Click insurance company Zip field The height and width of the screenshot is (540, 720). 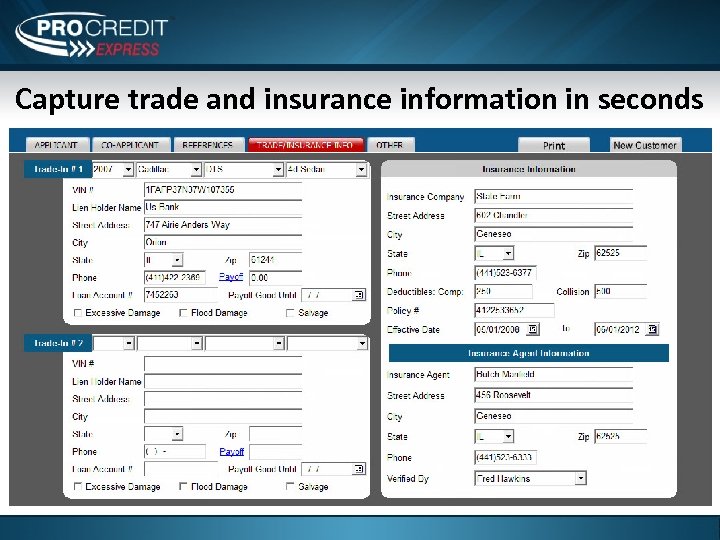(620, 253)
